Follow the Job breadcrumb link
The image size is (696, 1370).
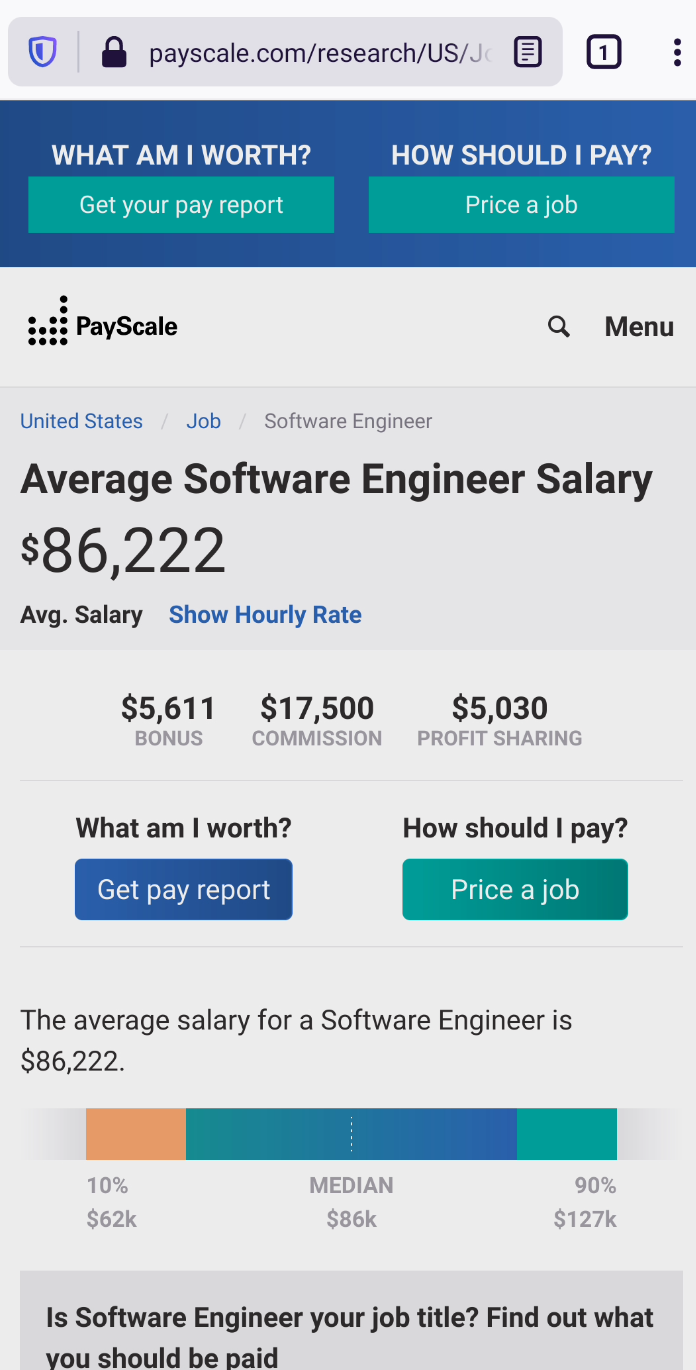click(203, 421)
